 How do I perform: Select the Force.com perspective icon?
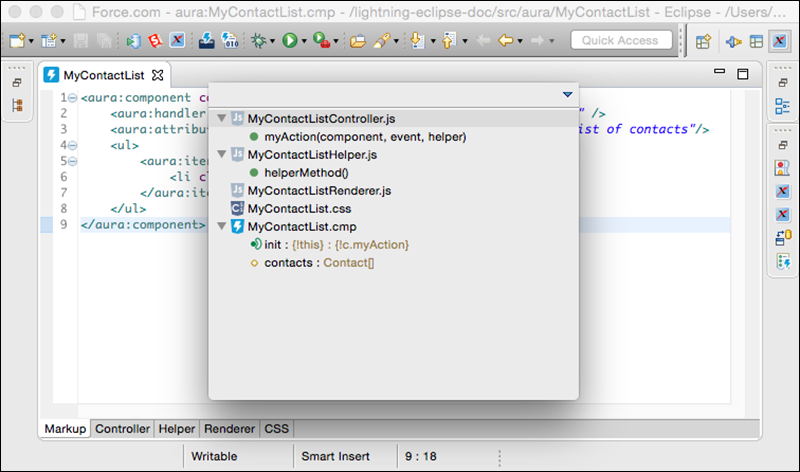tap(780, 41)
